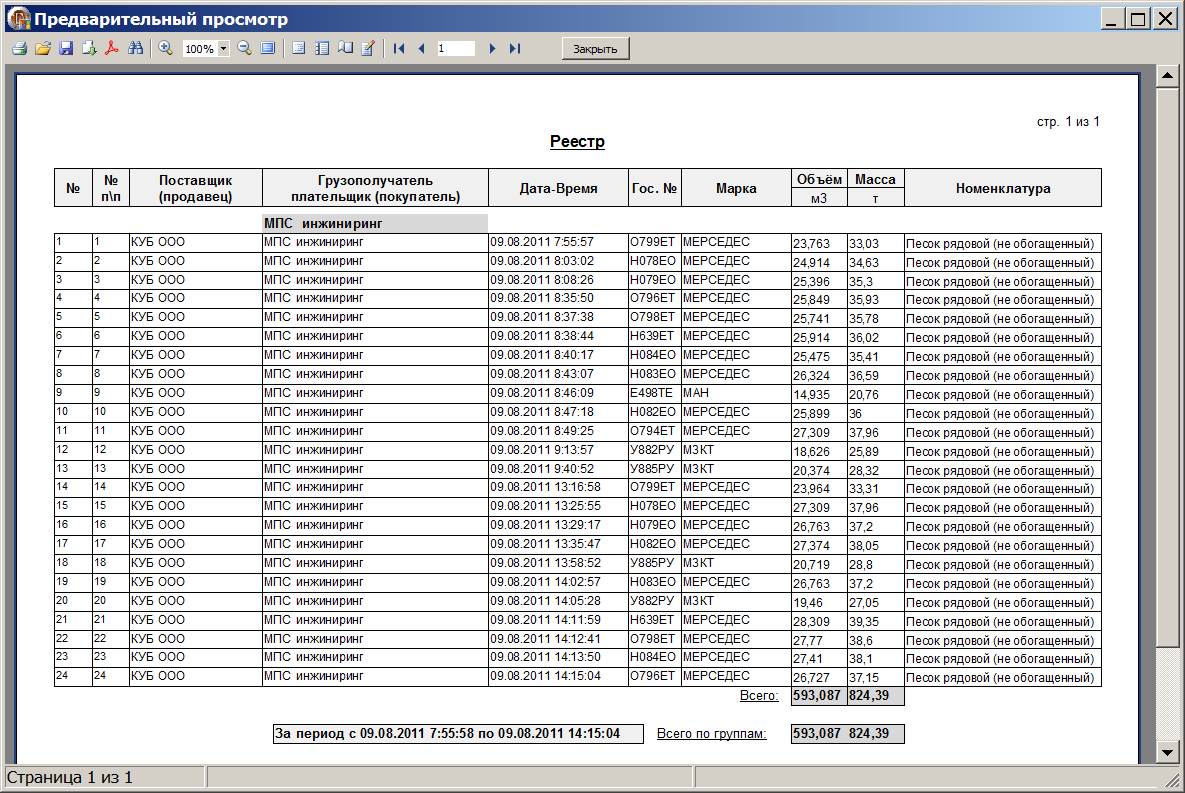
Task: Export the report to PDF
Action: pyautogui.click(x=112, y=48)
